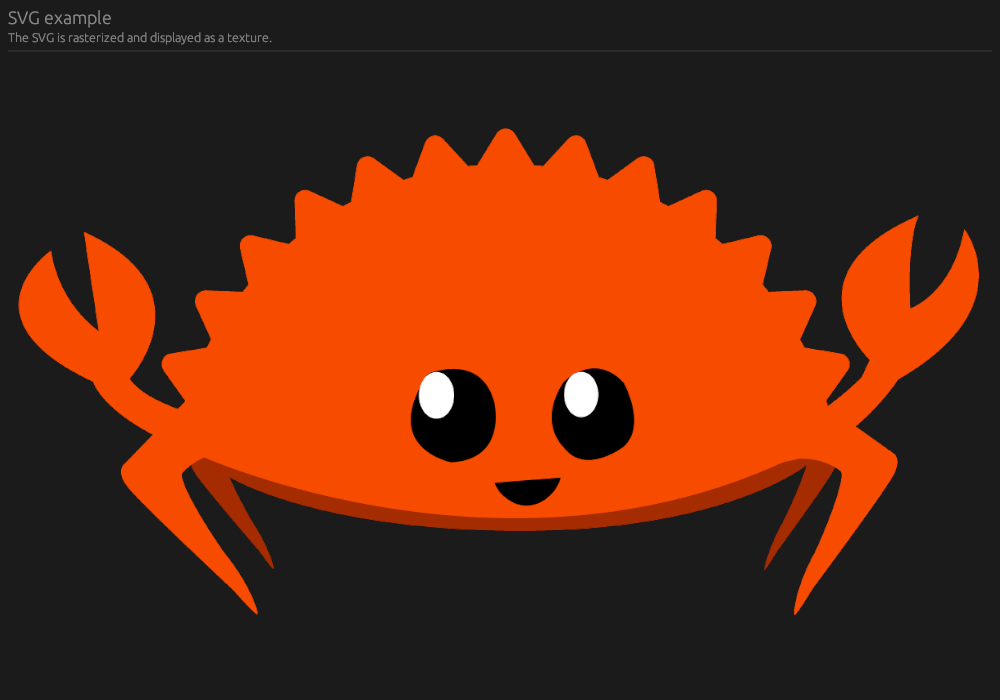
Task: Click the subtitle about the rasterized SVG
Action: click(x=139, y=38)
